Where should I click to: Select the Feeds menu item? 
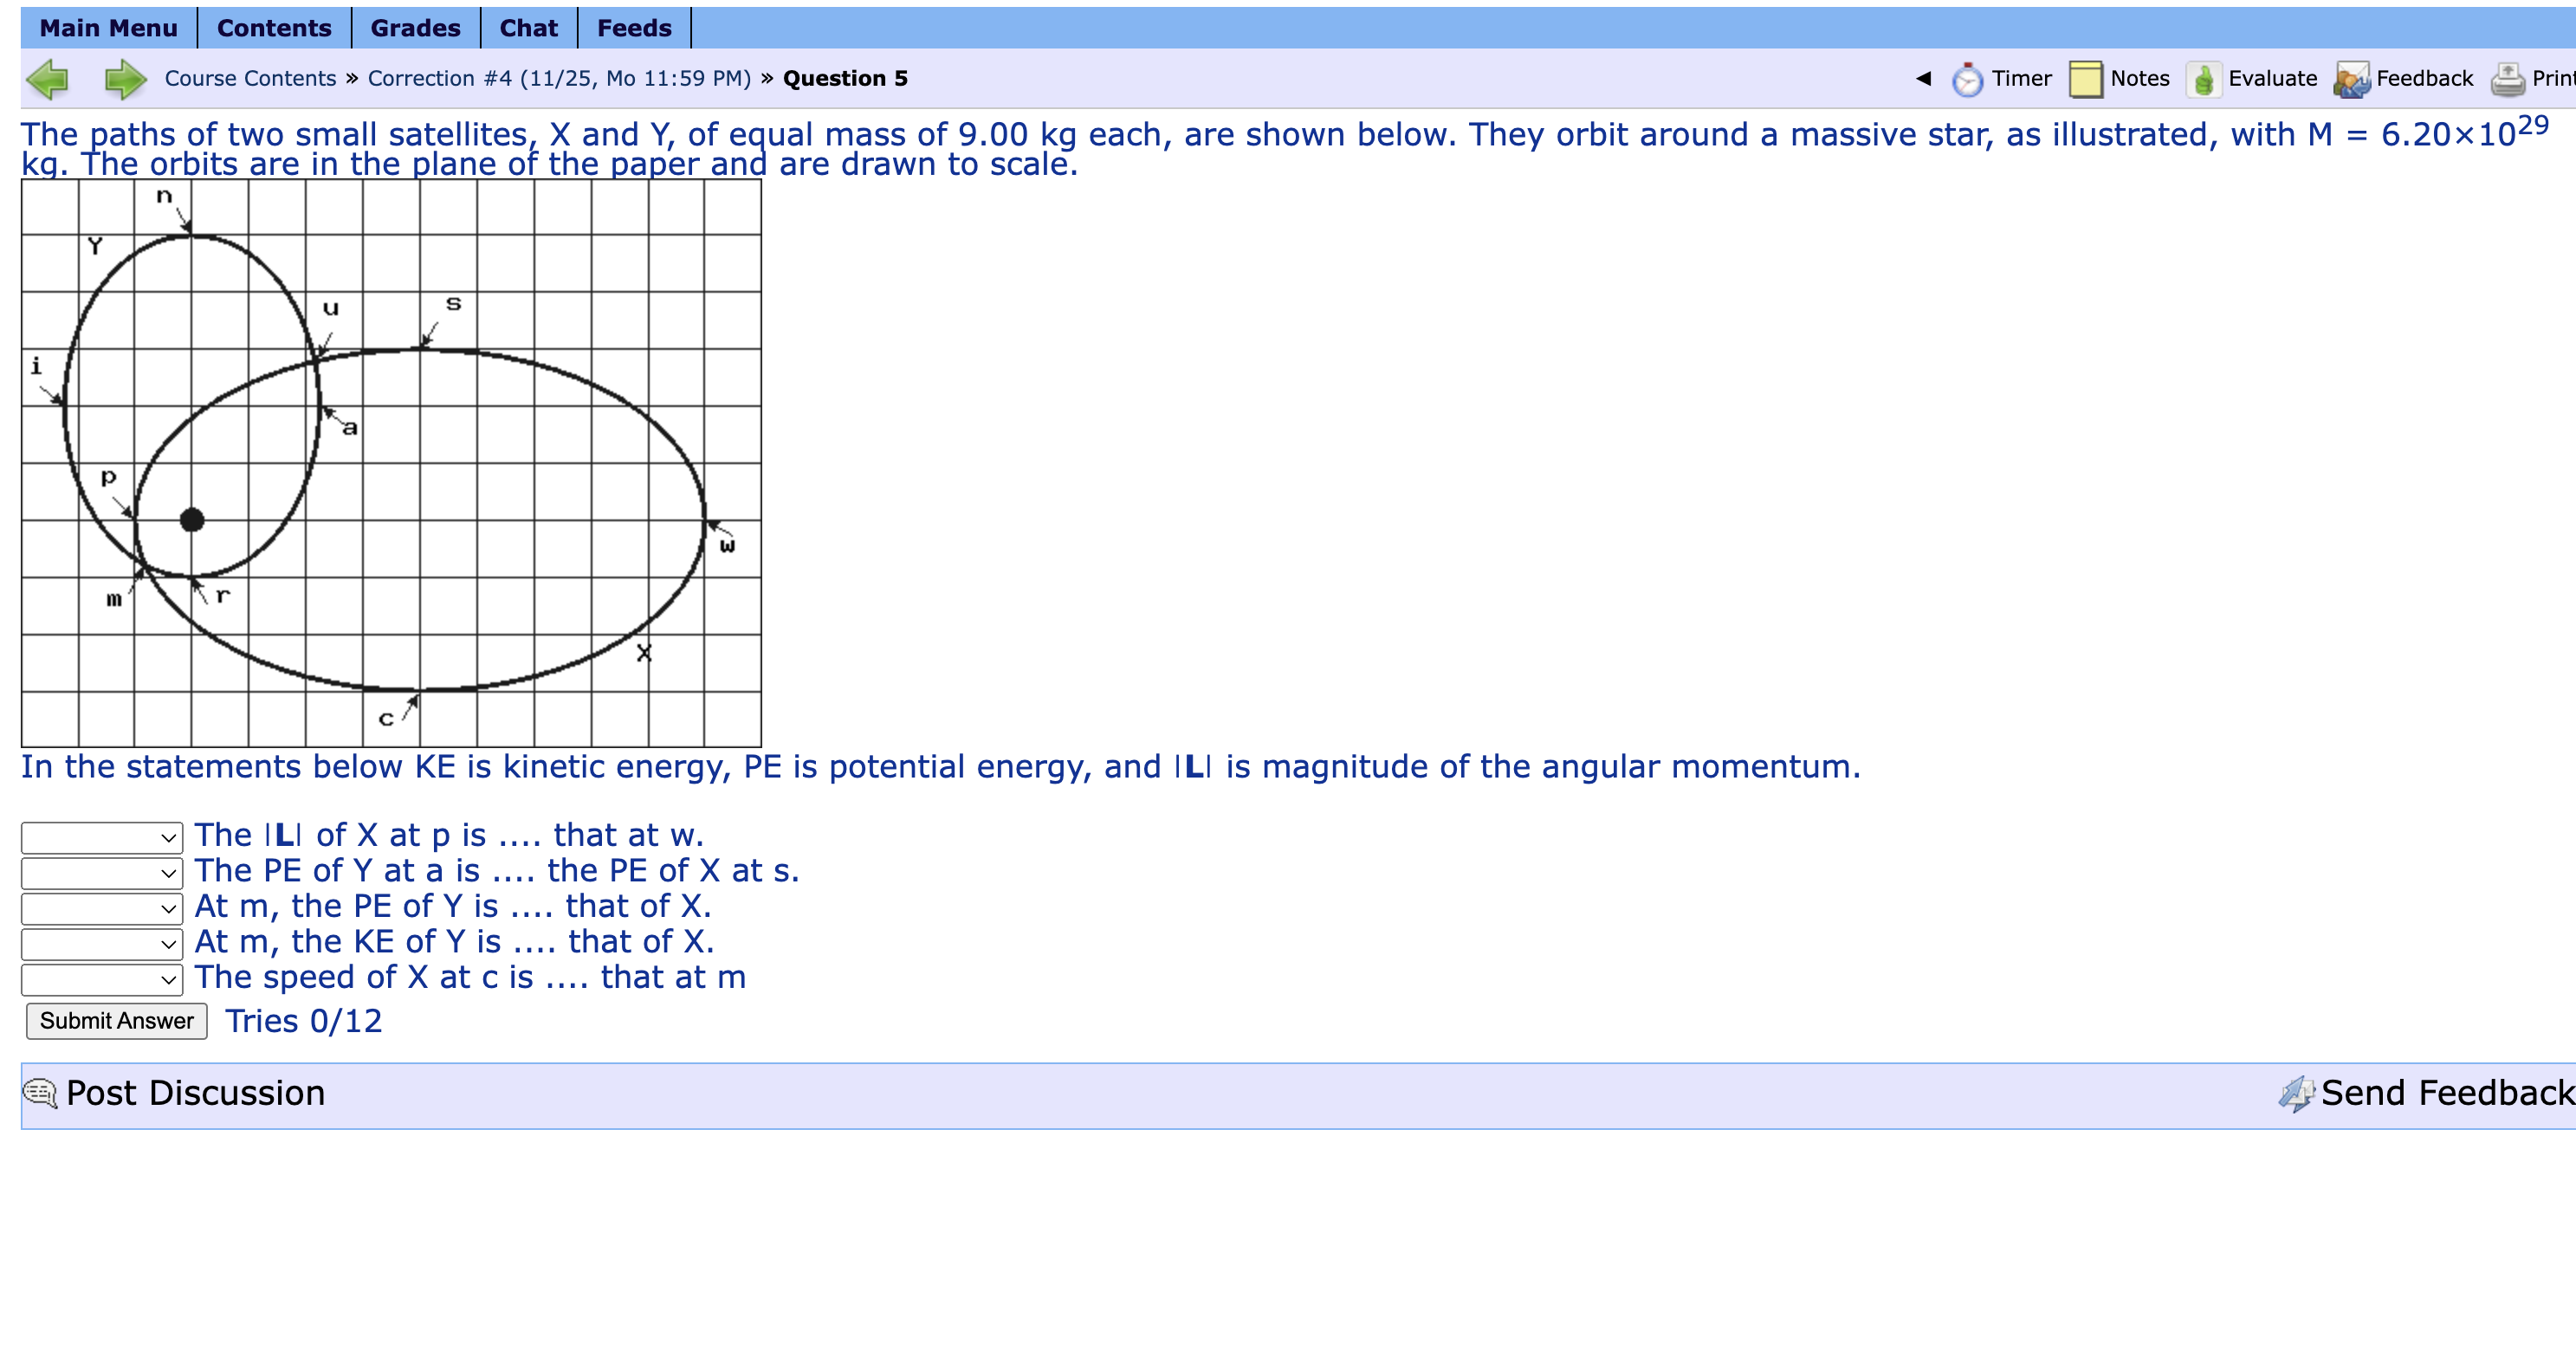(x=633, y=27)
